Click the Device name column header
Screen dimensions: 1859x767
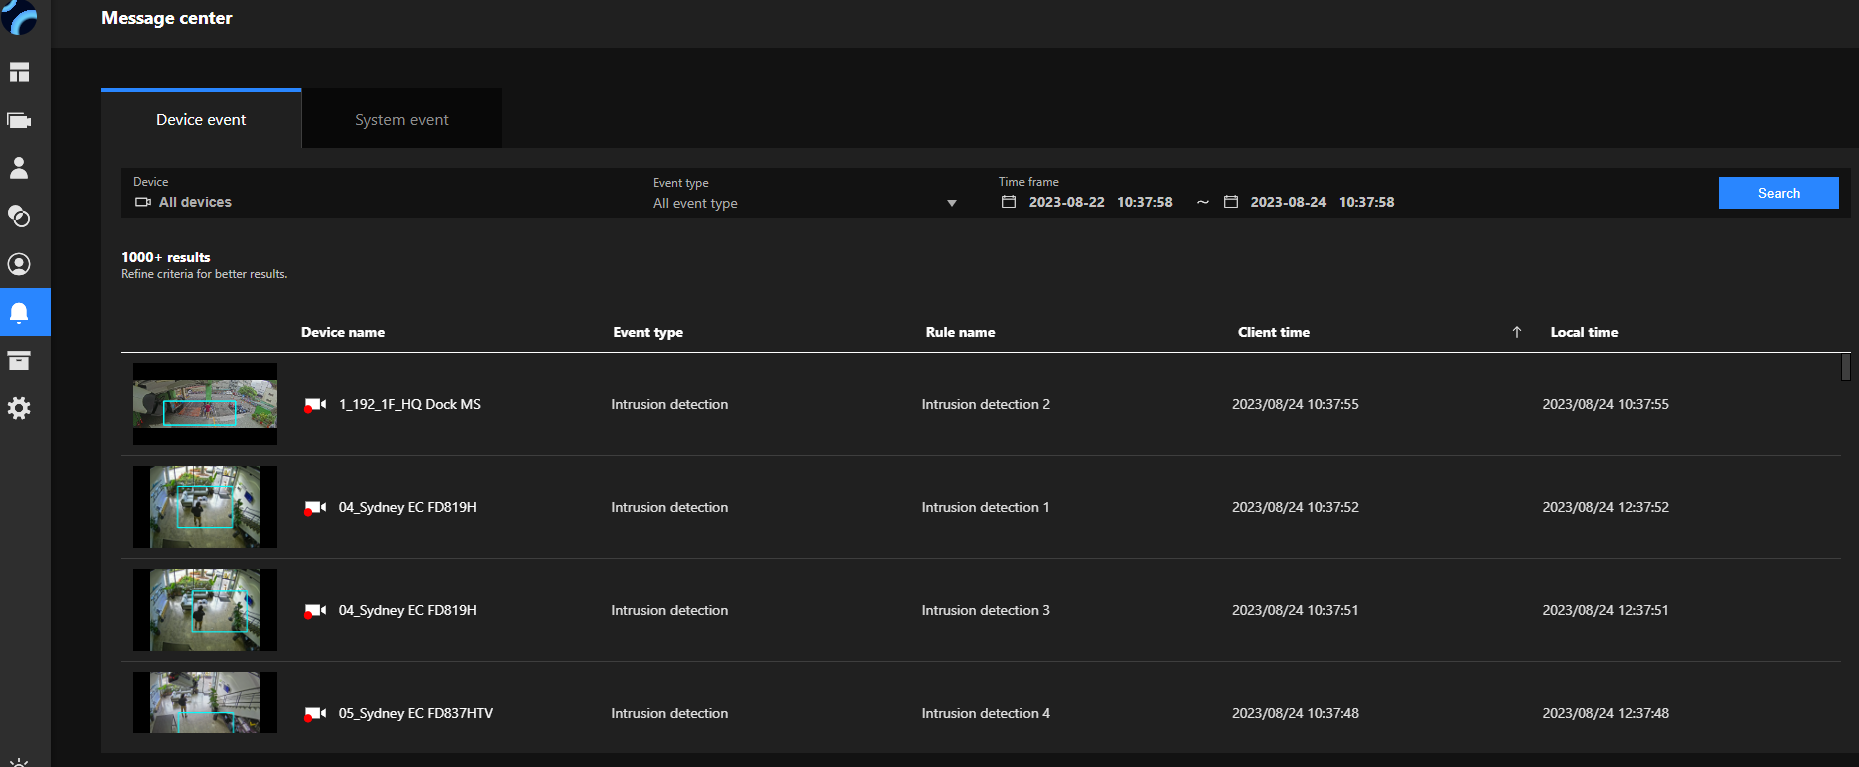(343, 332)
